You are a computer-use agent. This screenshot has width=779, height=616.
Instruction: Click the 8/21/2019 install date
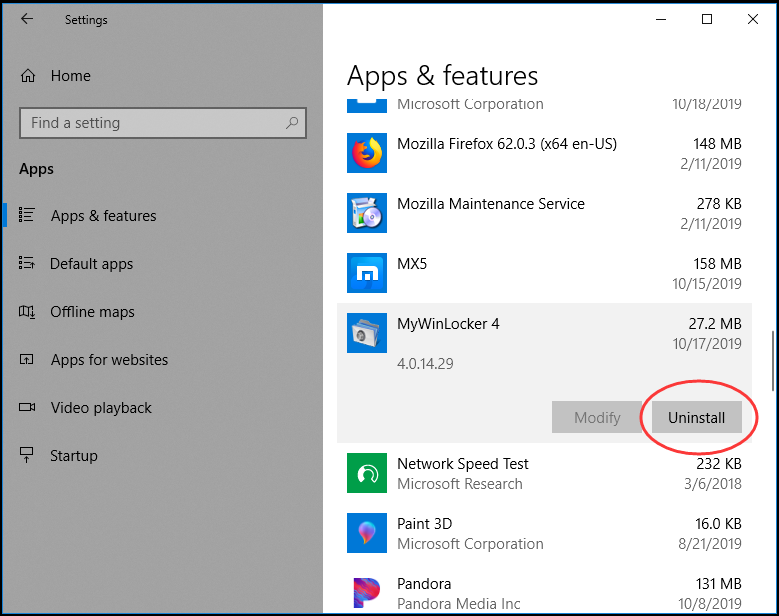710,544
